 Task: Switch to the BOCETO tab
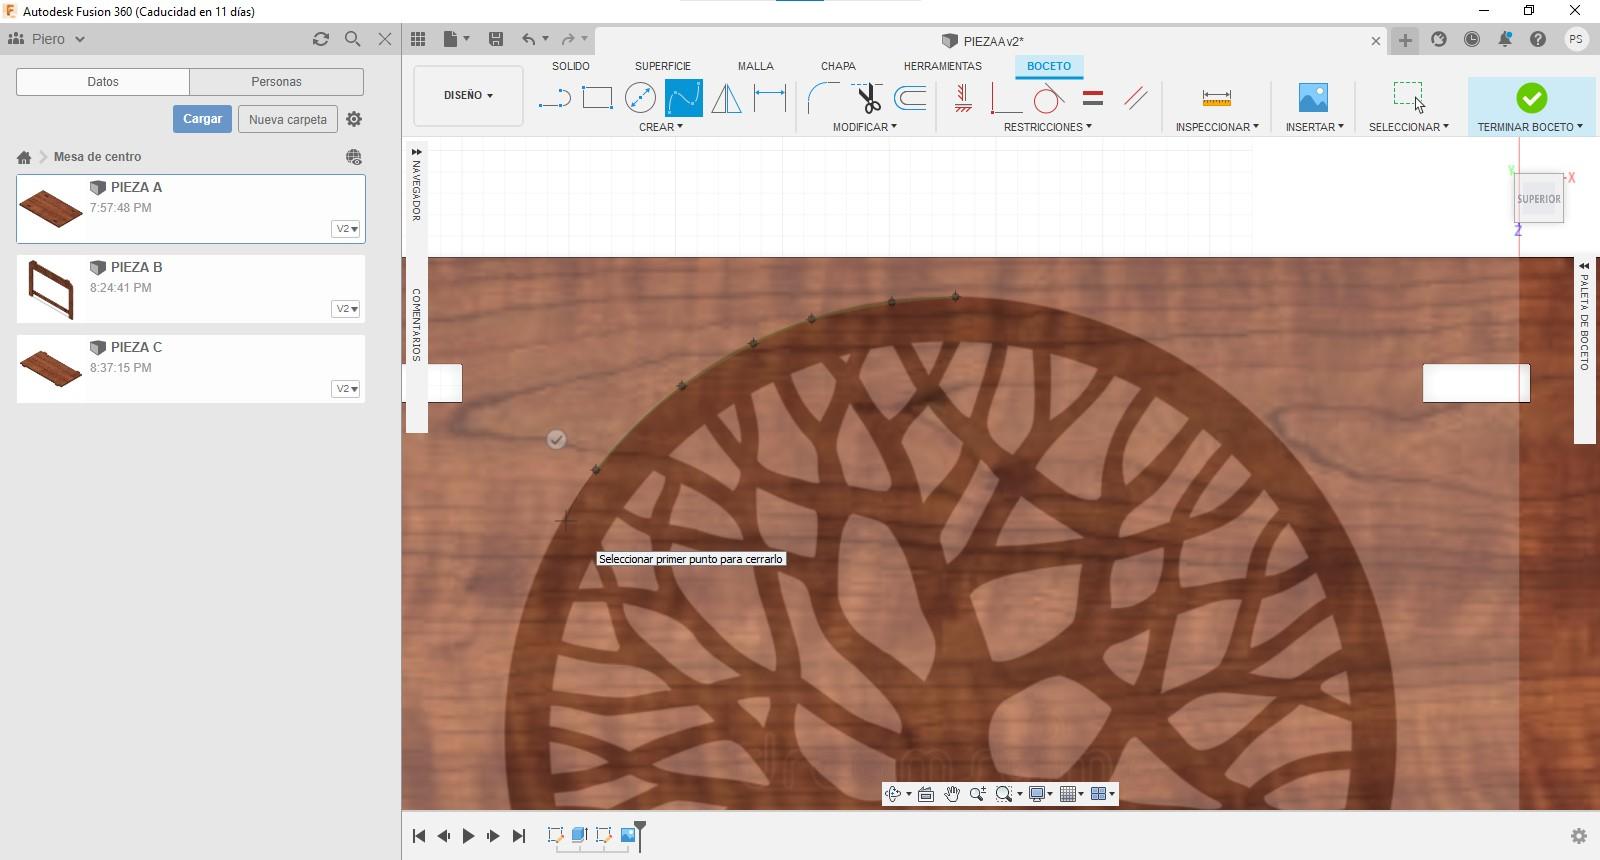click(x=1049, y=66)
